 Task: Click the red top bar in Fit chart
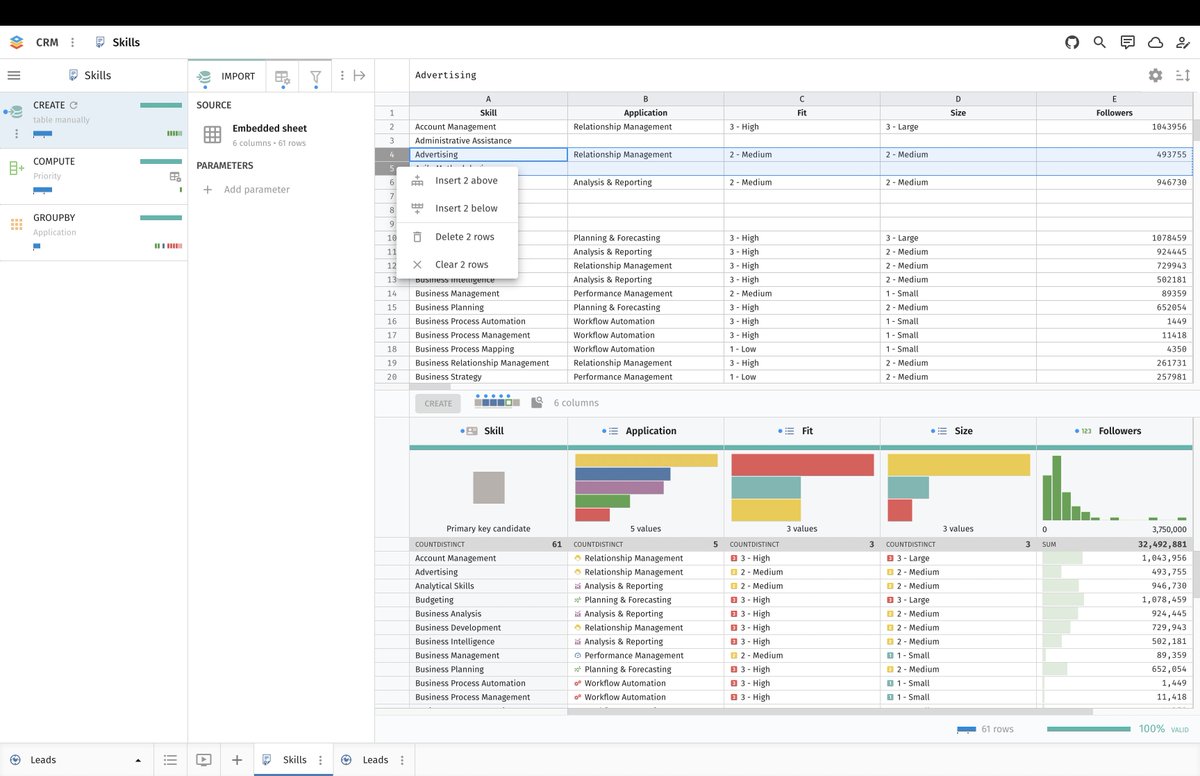click(x=803, y=465)
